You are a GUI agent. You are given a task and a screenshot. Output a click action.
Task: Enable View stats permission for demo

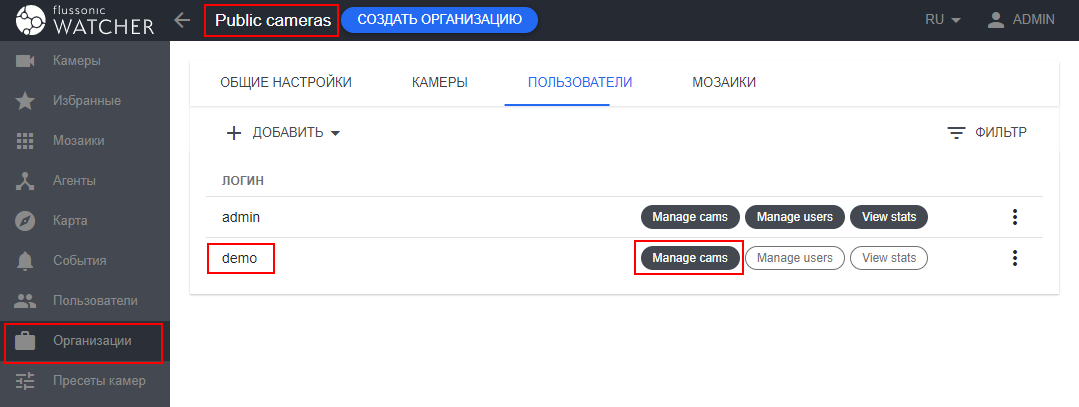pos(889,258)
